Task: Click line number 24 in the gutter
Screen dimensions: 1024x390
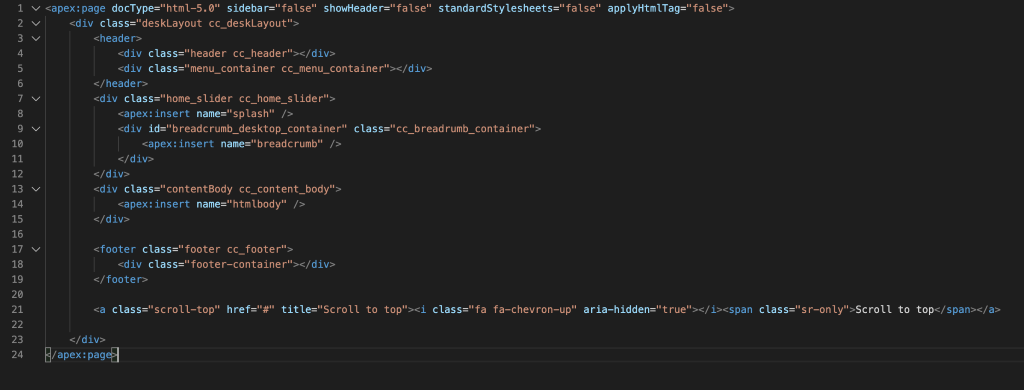Action: pos(18,355)
